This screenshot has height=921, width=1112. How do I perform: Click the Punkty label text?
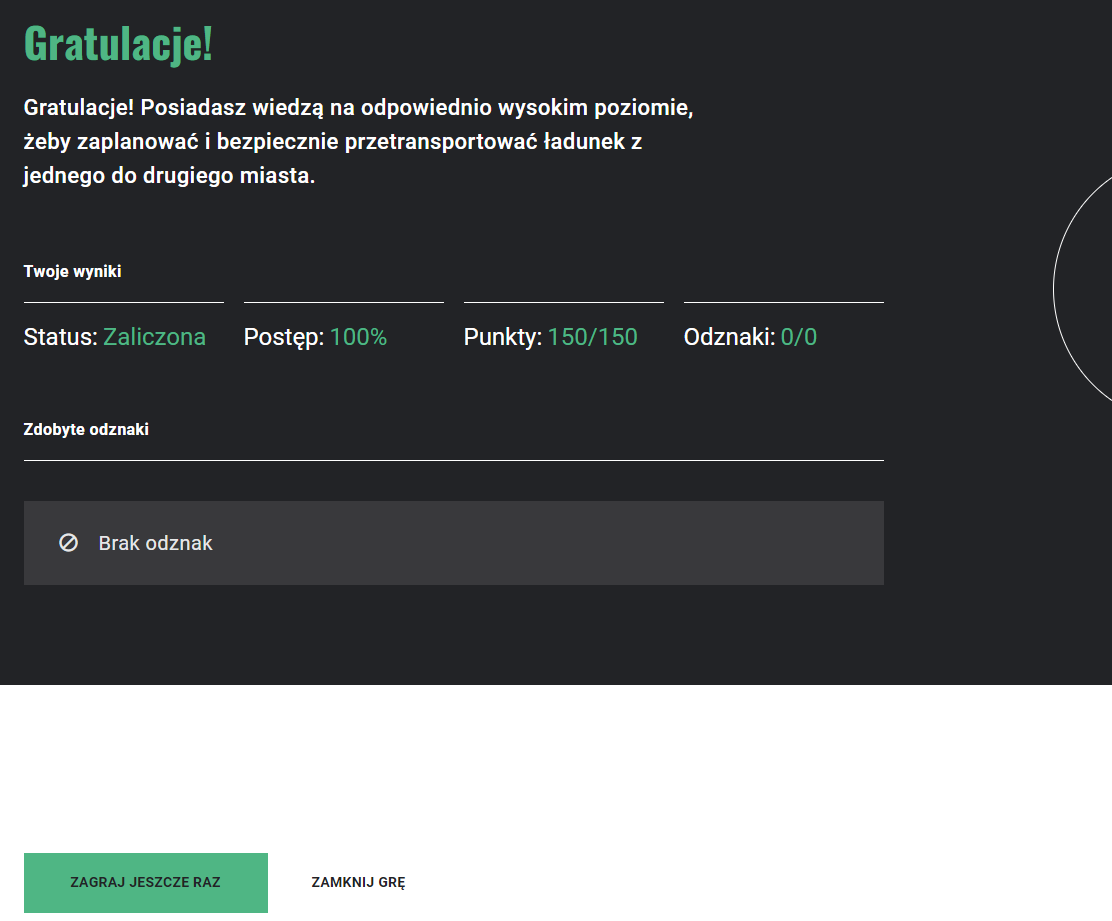point(502,337)
